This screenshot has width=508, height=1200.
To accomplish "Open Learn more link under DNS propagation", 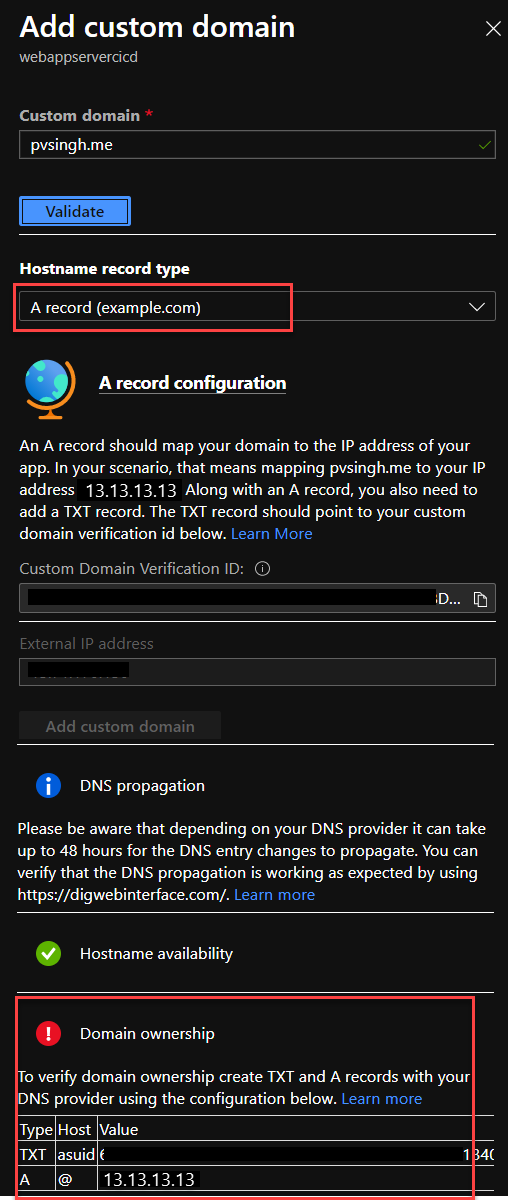I will pyautogui.click(x=274, y=894).
